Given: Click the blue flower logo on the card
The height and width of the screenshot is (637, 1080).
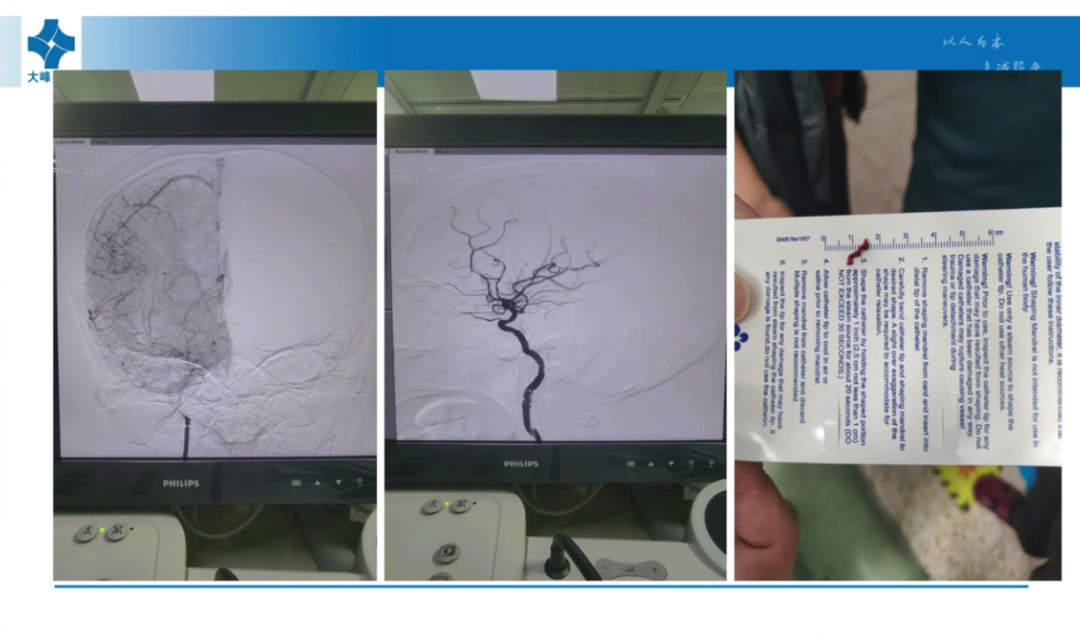Looking at the screenshot, I should pos(741,338).
